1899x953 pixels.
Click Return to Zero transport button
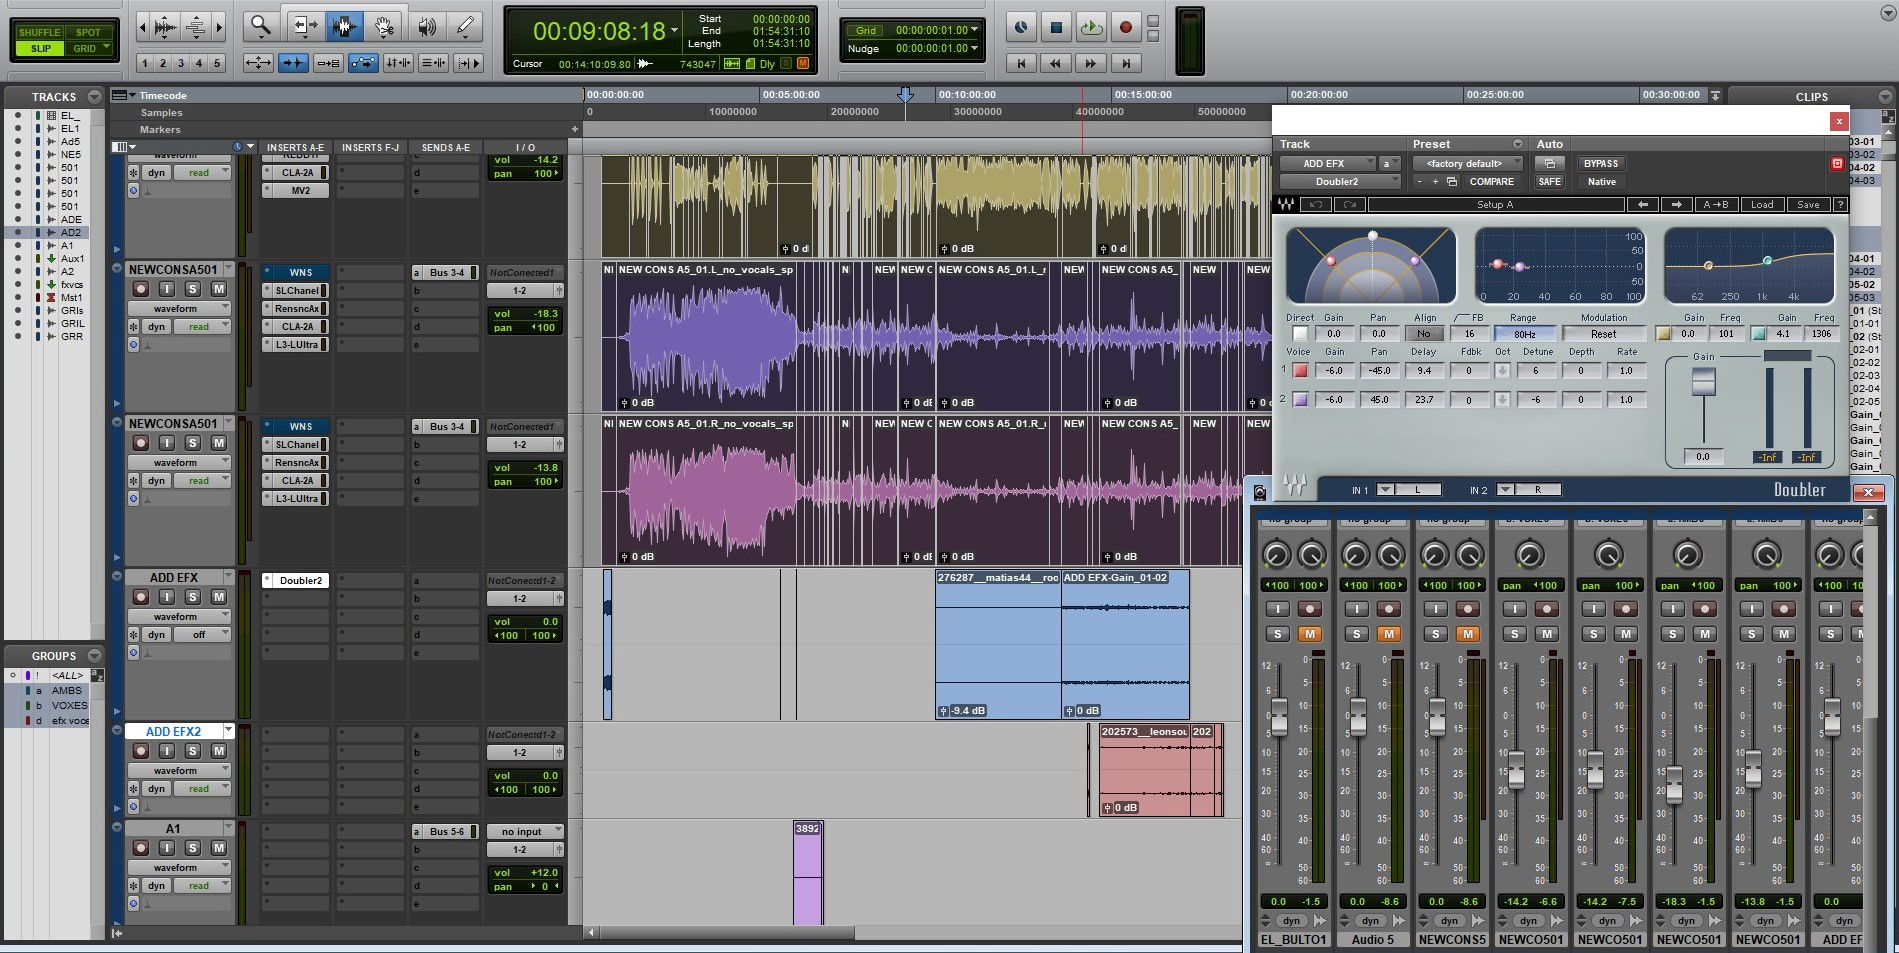(1021, 63)
